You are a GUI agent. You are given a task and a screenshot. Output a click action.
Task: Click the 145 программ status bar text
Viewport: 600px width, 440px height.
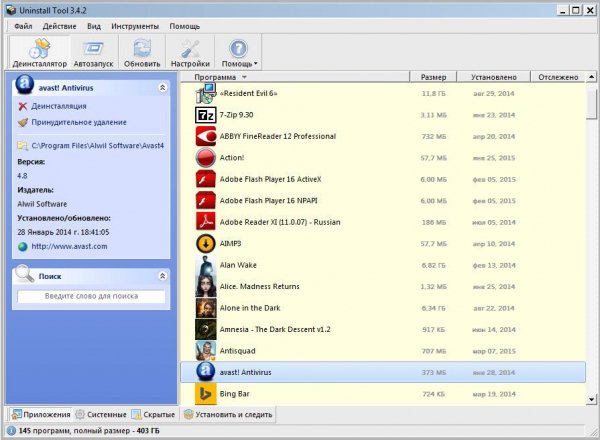89,431
